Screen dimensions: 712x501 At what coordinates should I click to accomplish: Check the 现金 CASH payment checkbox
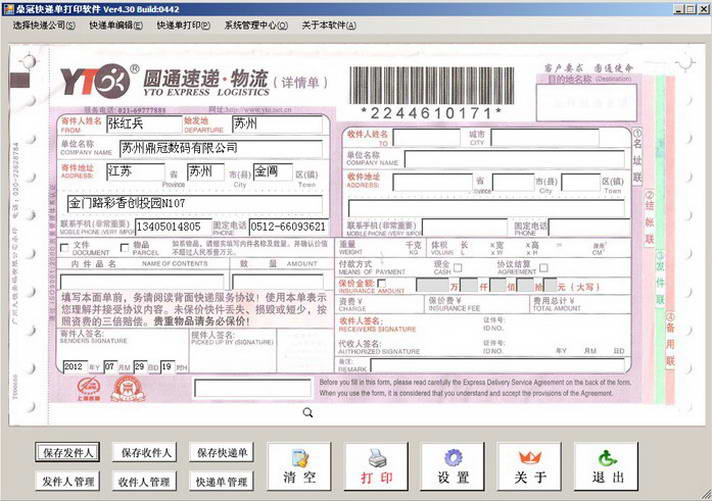pos(458,268)
